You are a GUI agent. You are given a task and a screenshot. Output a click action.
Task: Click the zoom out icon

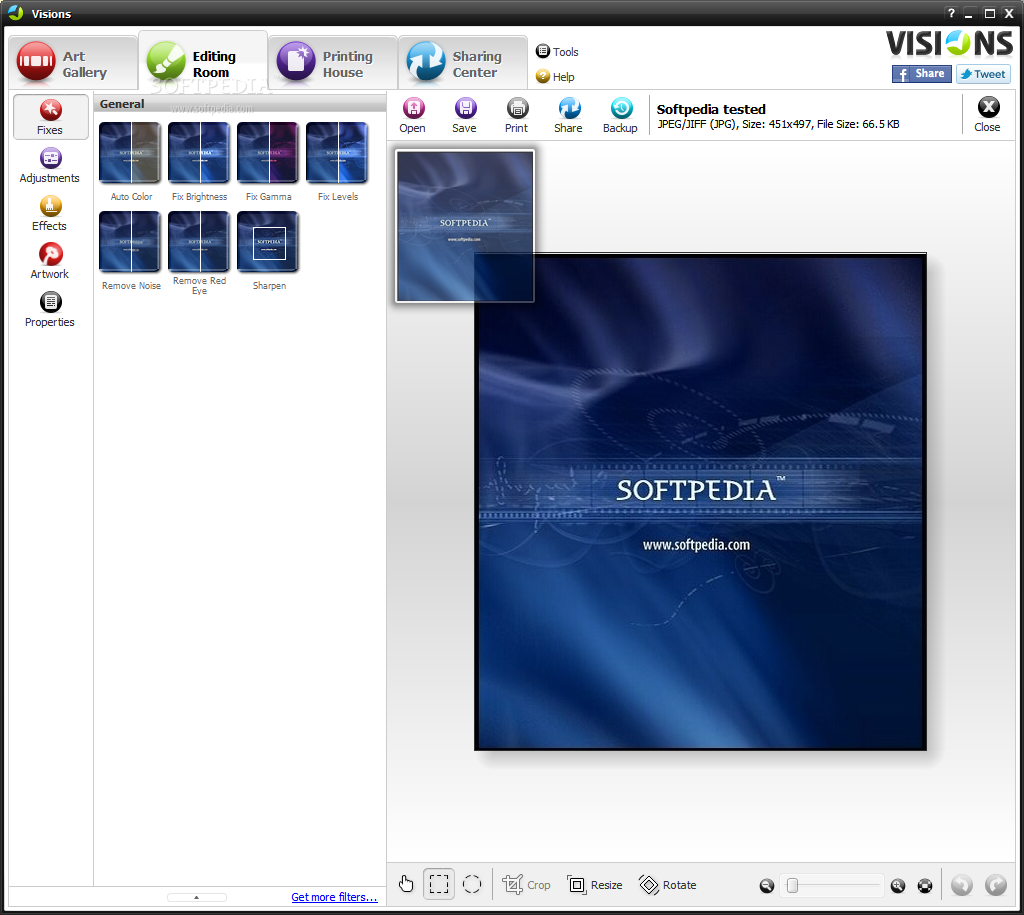click(x=767, y=886)
